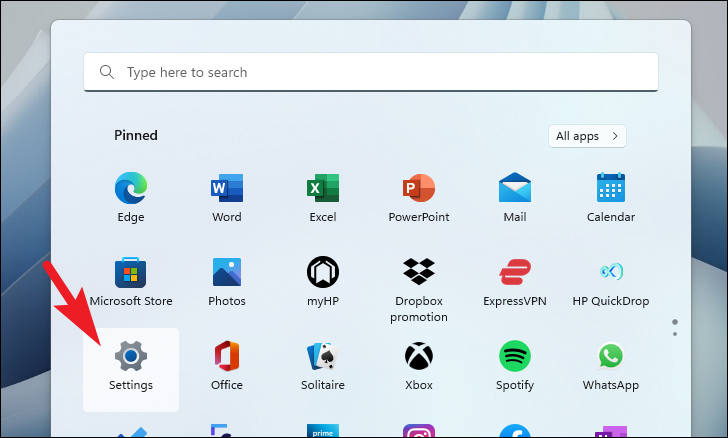This screenshot has height=438, width=728.
Task: Open the Solitaire game
Action: pyautogui.click(x=323, y=356)
